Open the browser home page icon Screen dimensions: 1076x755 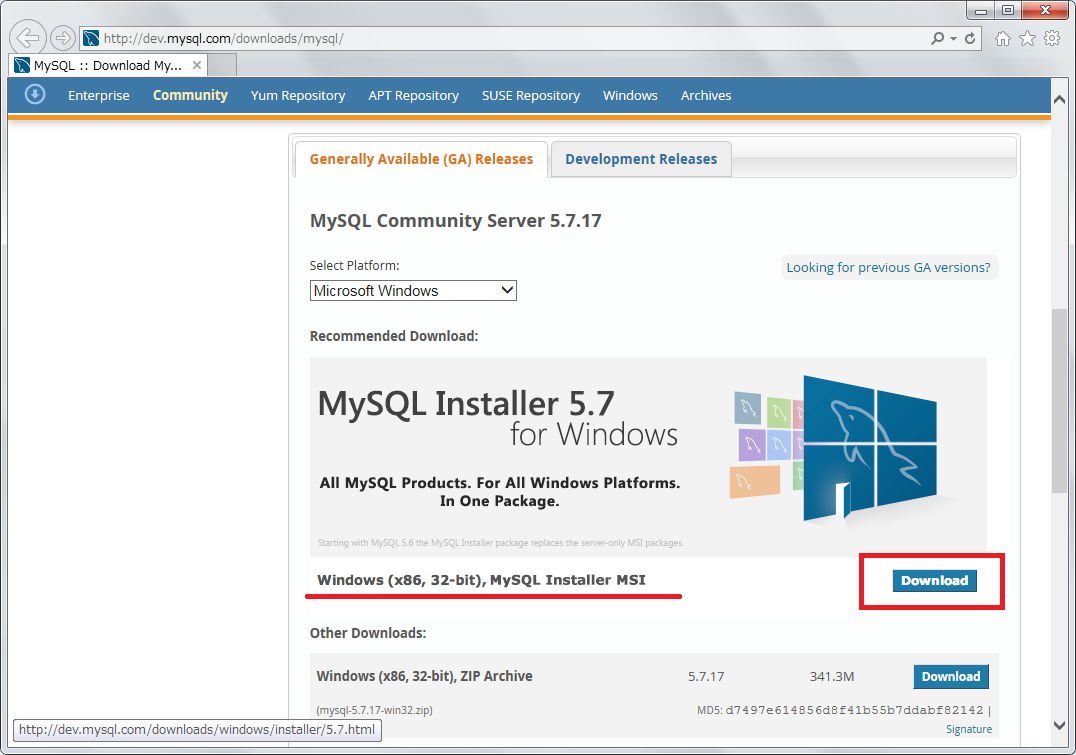tap(1003, 38)
